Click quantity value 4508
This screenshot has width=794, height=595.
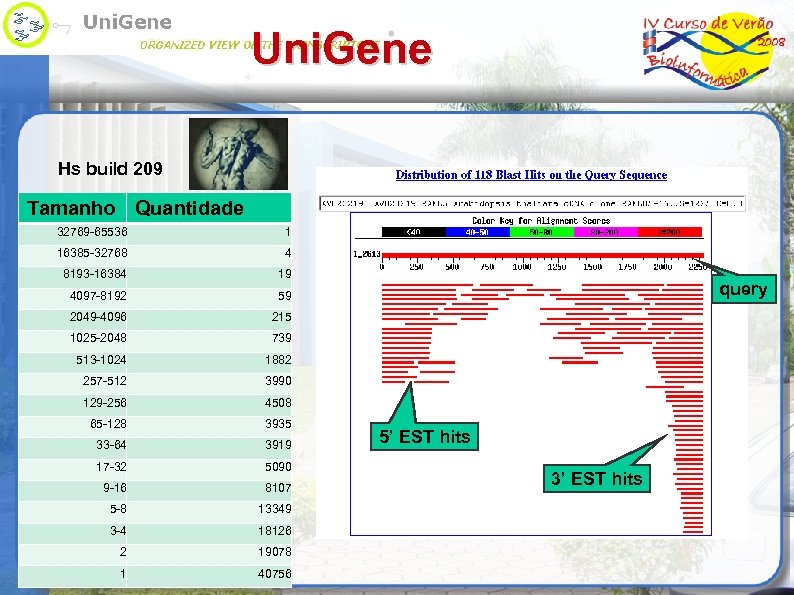[x=278, y=403]
